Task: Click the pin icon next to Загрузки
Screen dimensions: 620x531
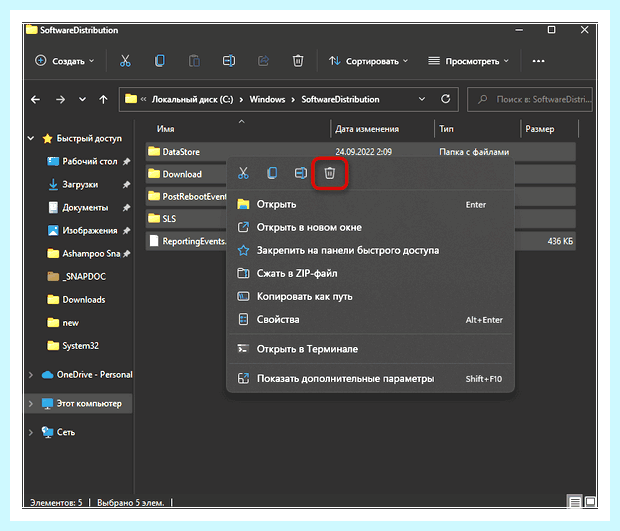Action: [x=126, y=185]
